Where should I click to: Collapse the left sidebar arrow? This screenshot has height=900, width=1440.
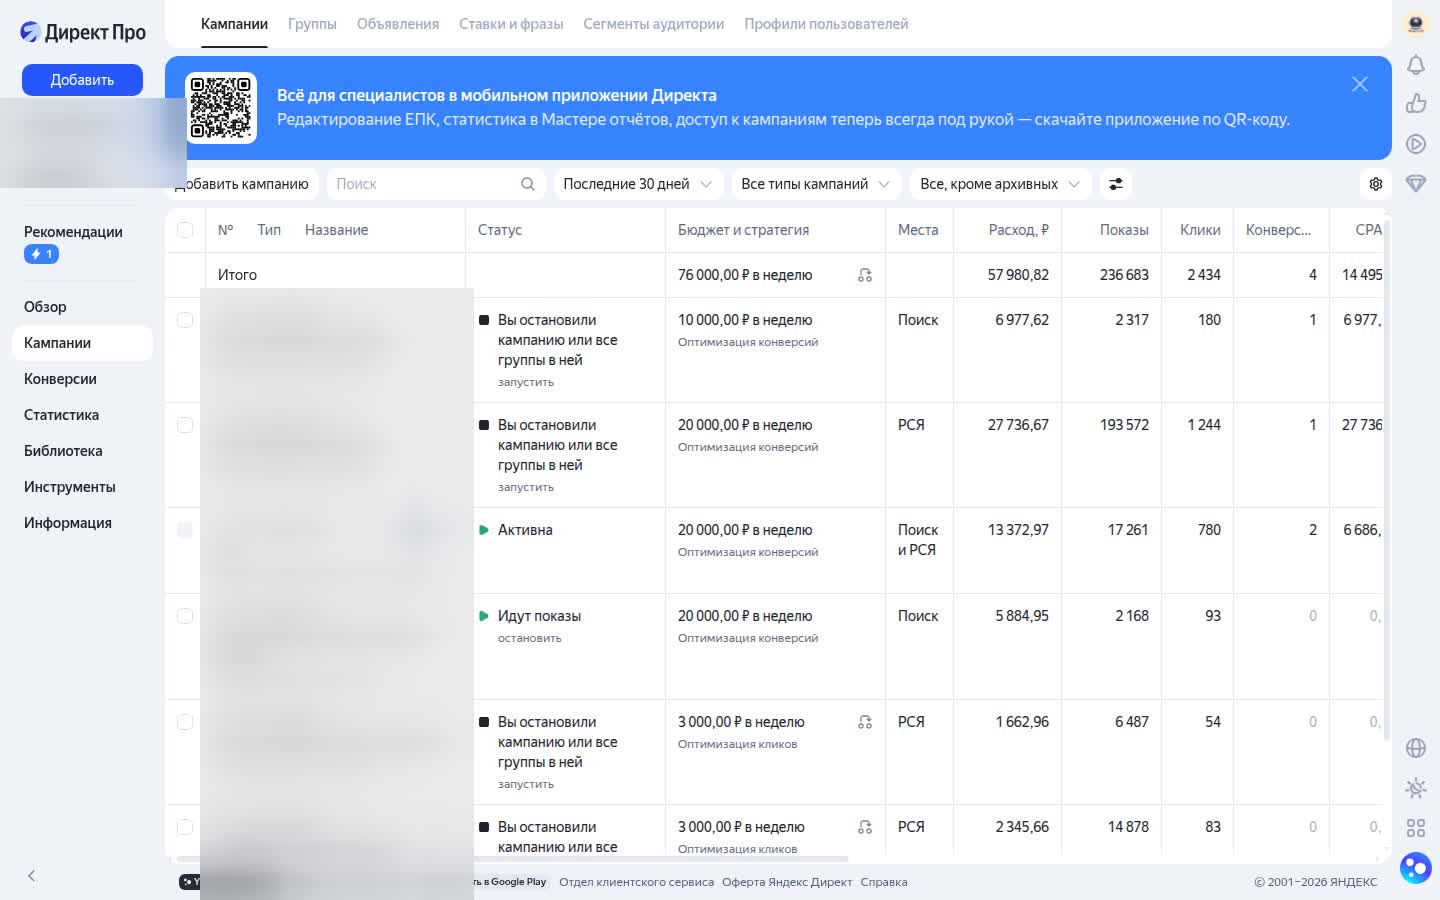coord(31,876)
